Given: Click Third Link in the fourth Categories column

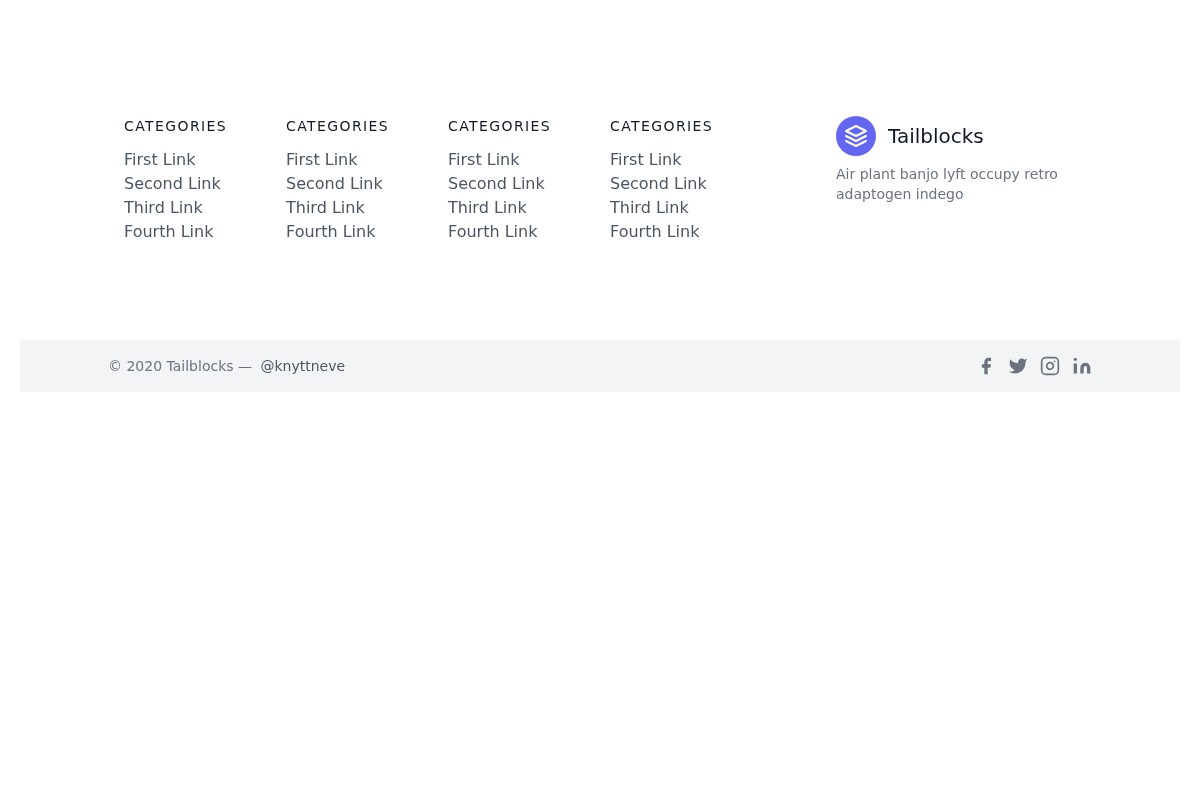Looking at the screenshot, I should pos(649,207).
